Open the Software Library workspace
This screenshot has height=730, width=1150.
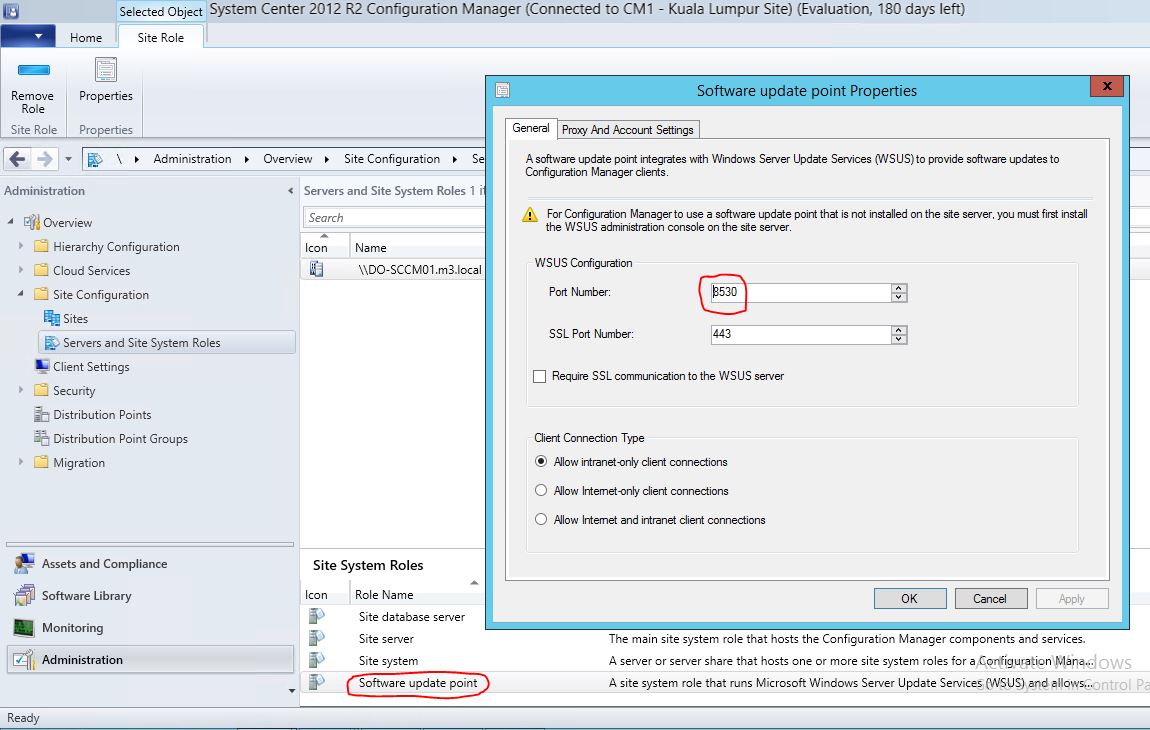(x=87, y=595)
